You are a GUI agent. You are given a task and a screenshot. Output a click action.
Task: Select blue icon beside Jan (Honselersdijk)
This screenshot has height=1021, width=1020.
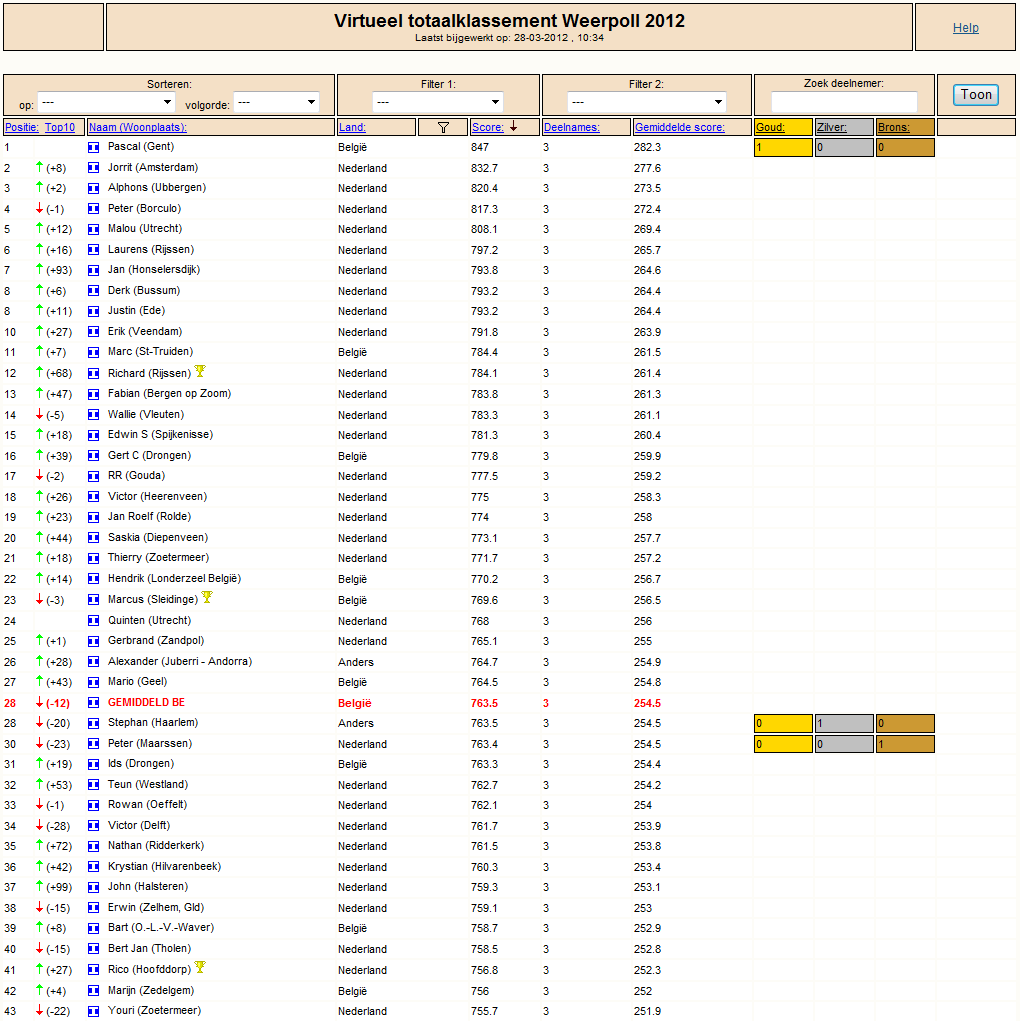[x=94, y=270]
